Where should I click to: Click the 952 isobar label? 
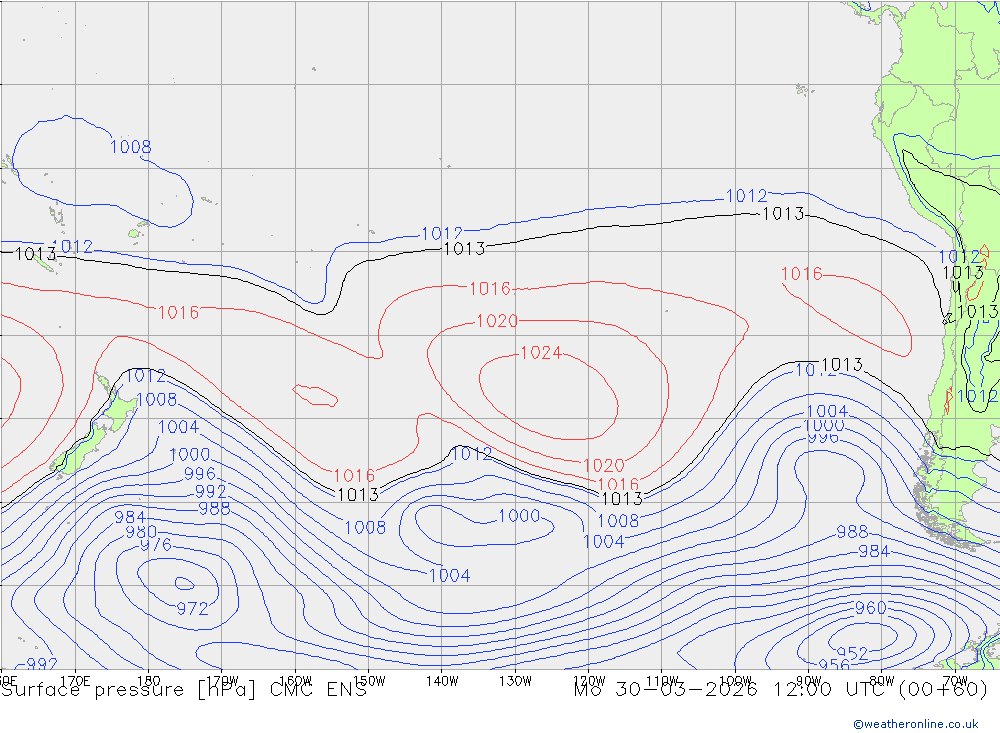point(852,654)
